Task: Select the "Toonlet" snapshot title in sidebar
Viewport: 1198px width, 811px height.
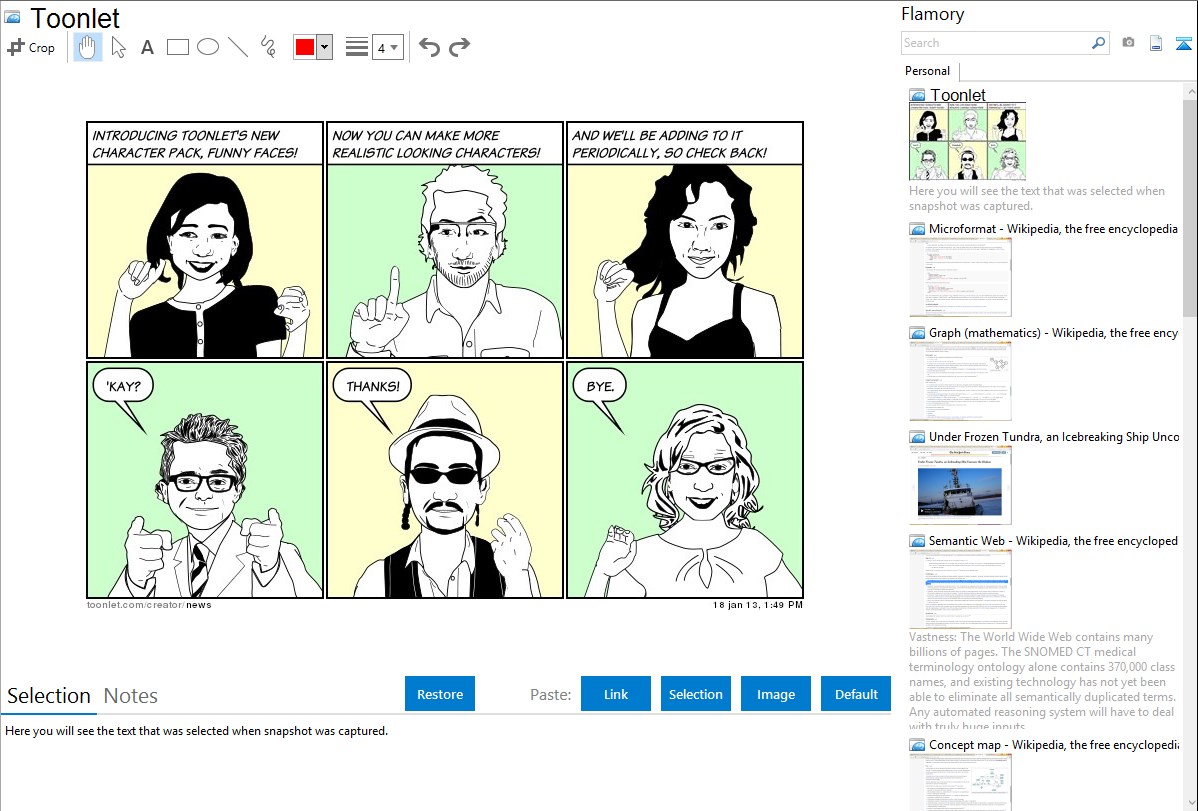Action: (958, 96)
